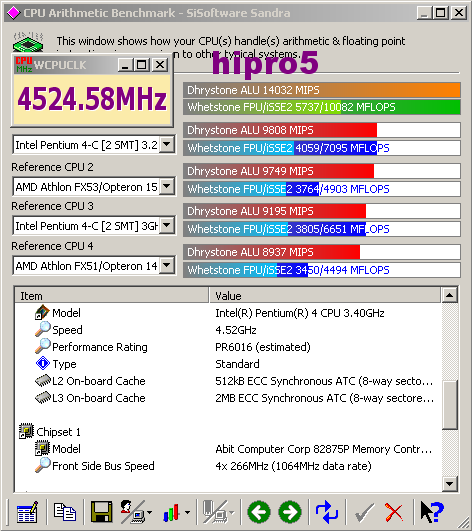Click the floppy disk save icon

[101, 512]
